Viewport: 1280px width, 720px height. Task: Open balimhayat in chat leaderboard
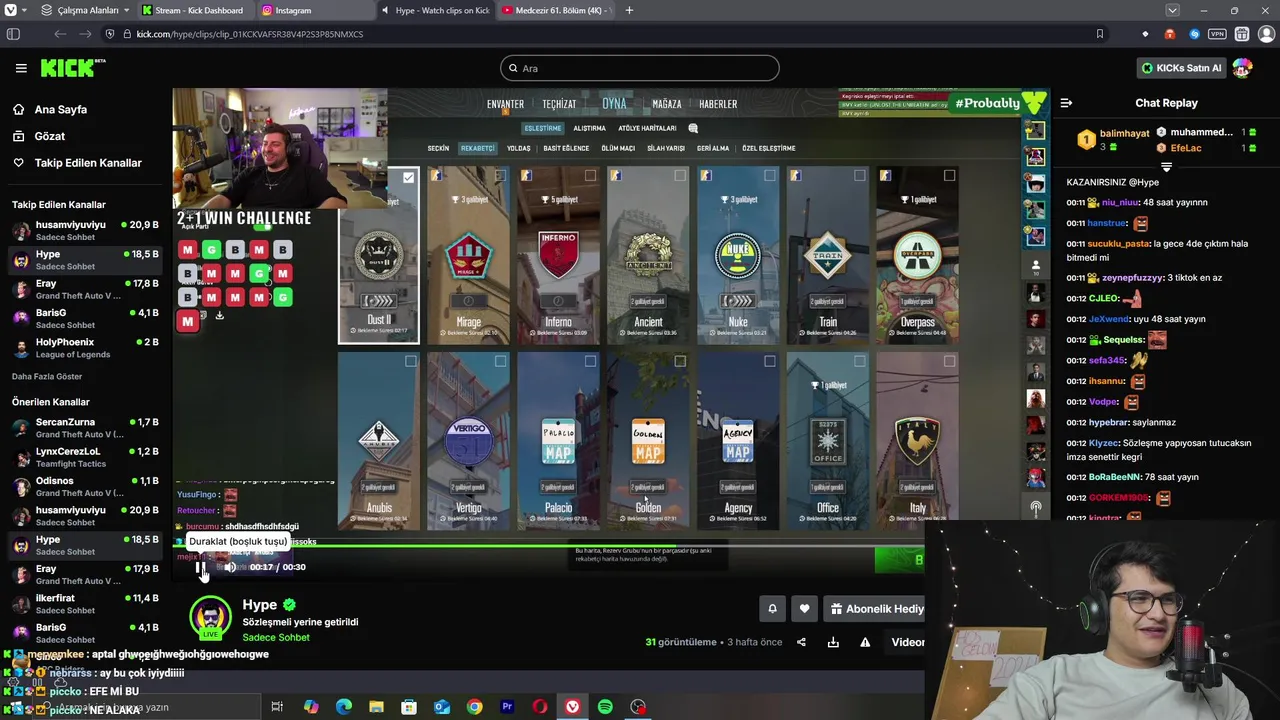coord(1124,133)
